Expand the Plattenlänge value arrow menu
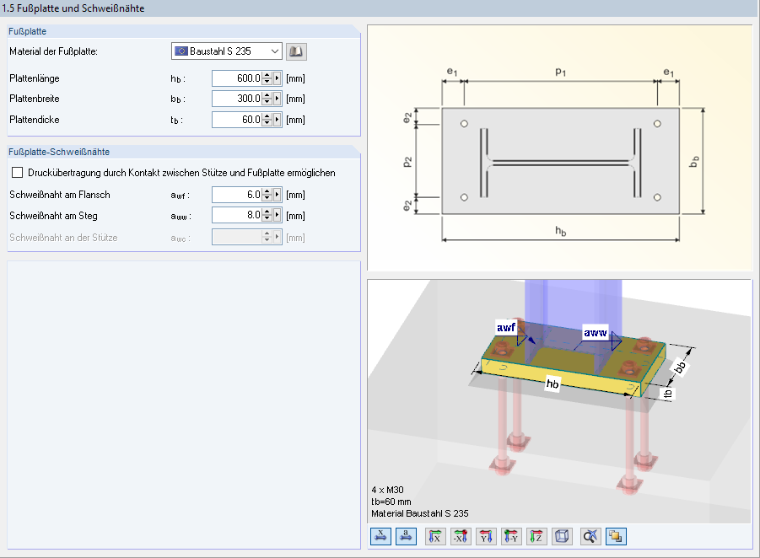 (x=277, y=79)
